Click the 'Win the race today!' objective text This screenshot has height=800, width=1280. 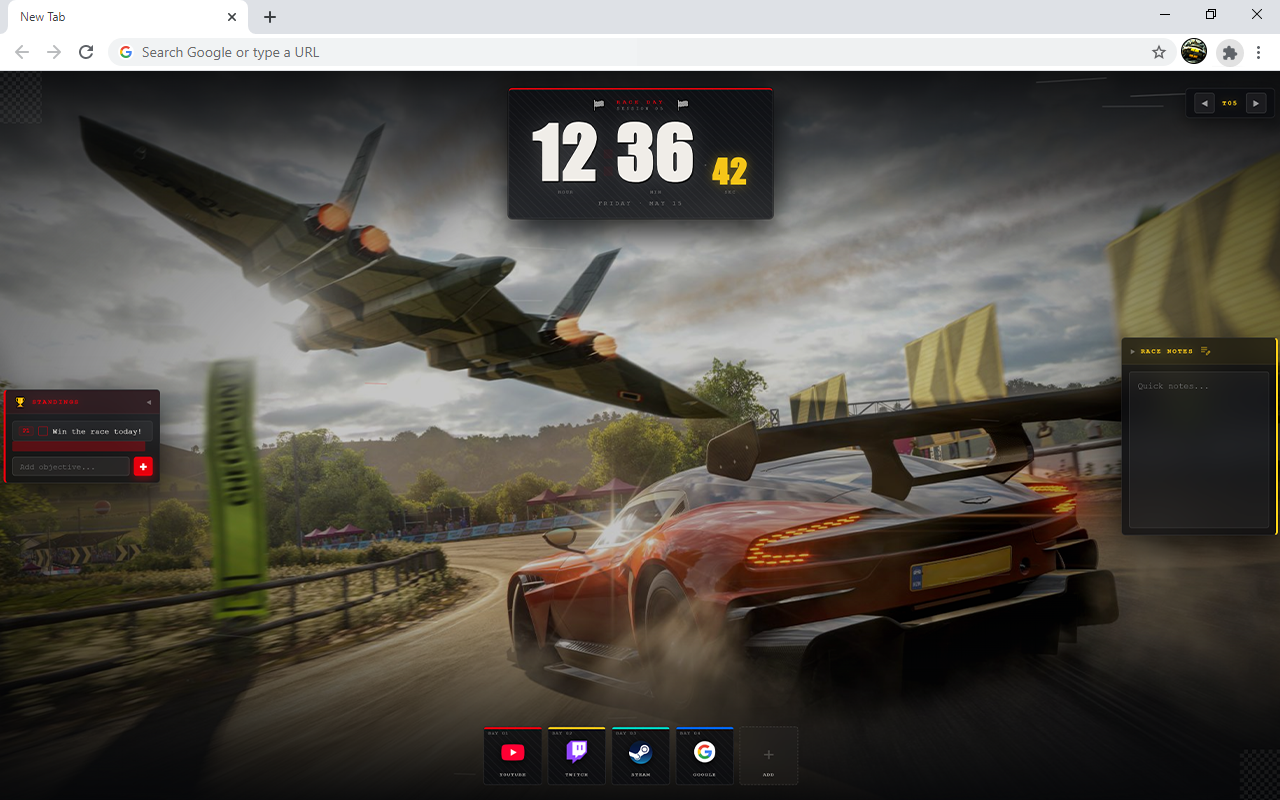coord(97,431)
